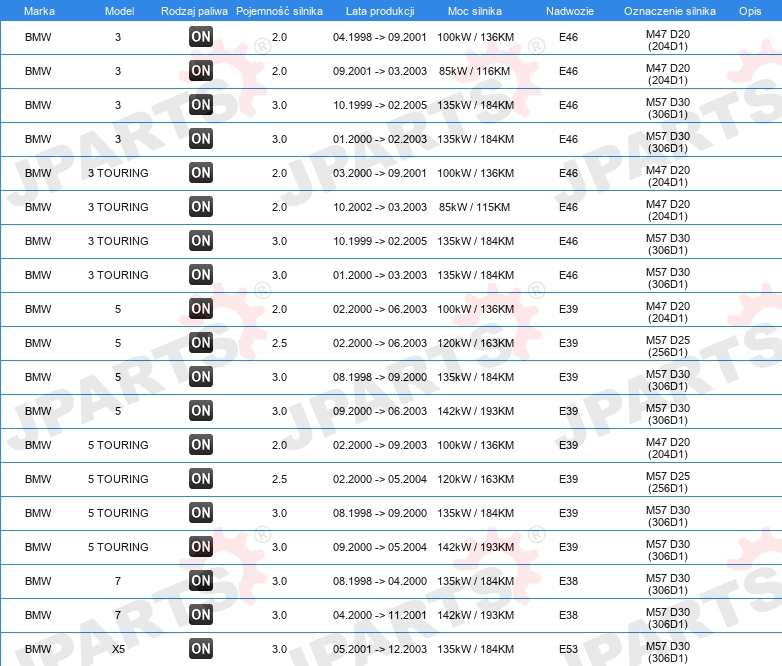Click ON icon in 01.2000 -> 02.2003 row
The image size is (782, 666).
[201, 139]
